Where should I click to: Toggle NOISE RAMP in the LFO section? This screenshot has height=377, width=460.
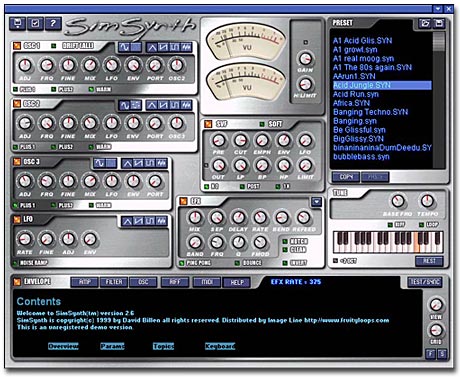(15, 263)
